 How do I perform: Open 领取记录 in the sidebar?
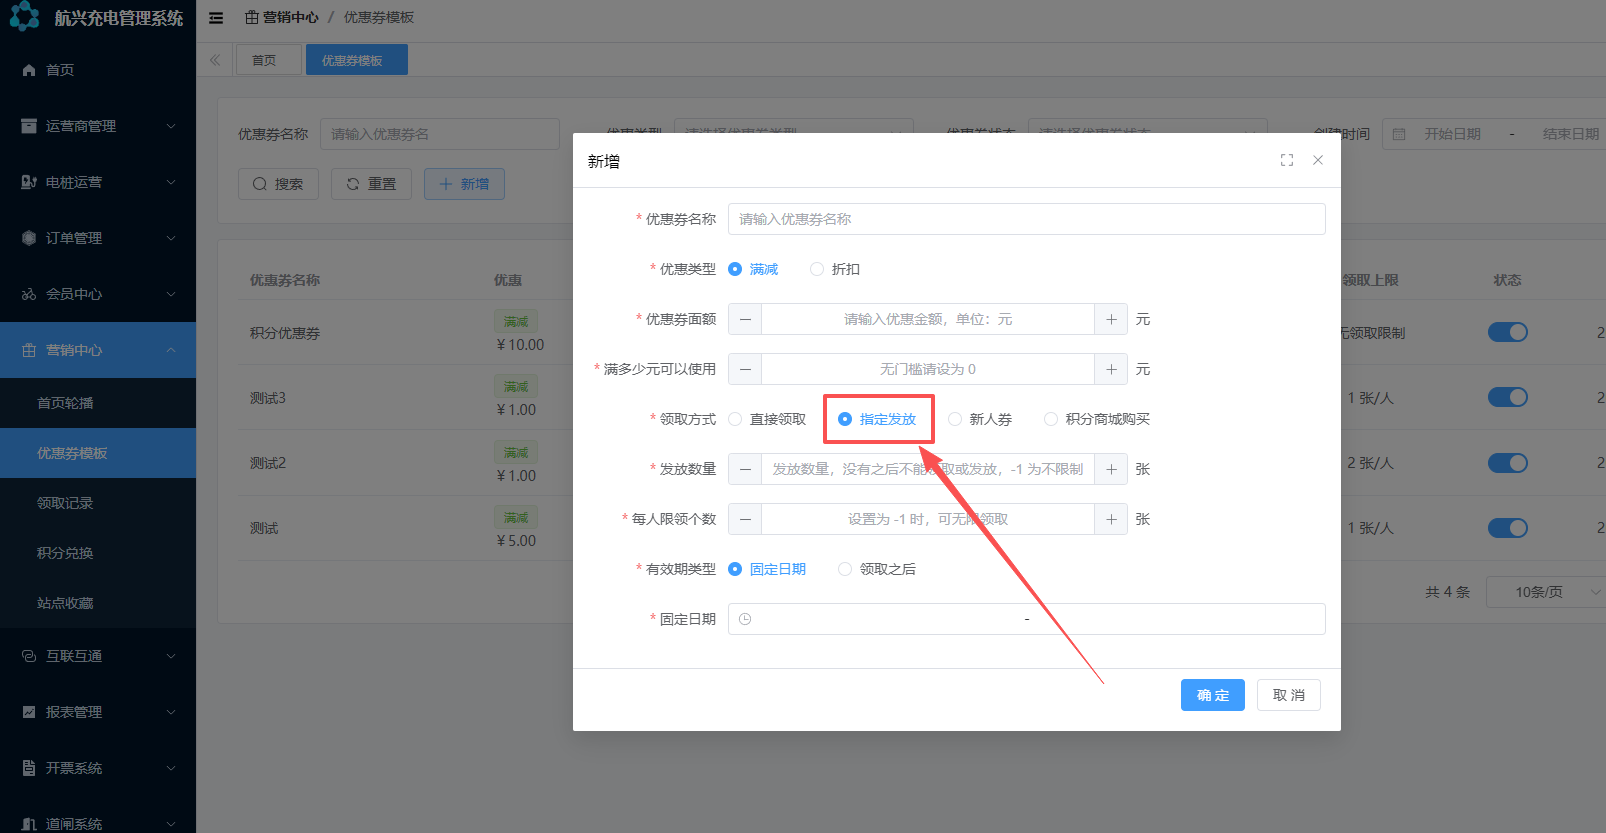(65, 503)
